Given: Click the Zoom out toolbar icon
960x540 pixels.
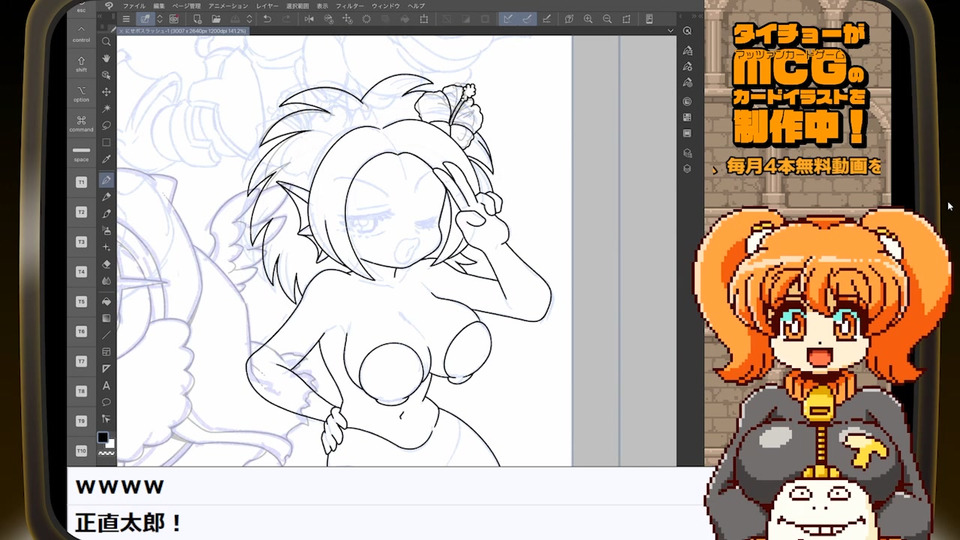Looking at the screenshot, I should click(607, 19).
